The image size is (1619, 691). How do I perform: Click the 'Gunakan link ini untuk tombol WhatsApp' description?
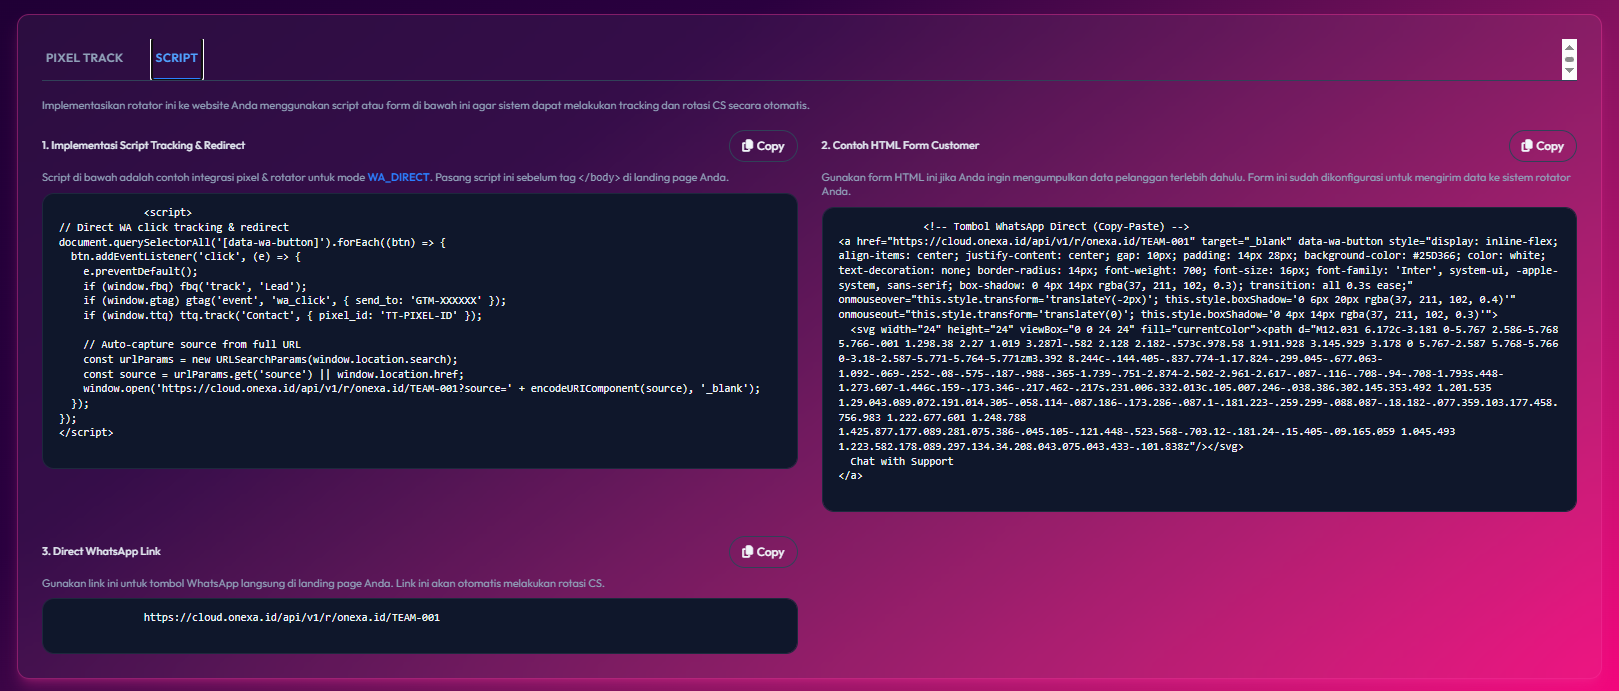coord(323,583)
